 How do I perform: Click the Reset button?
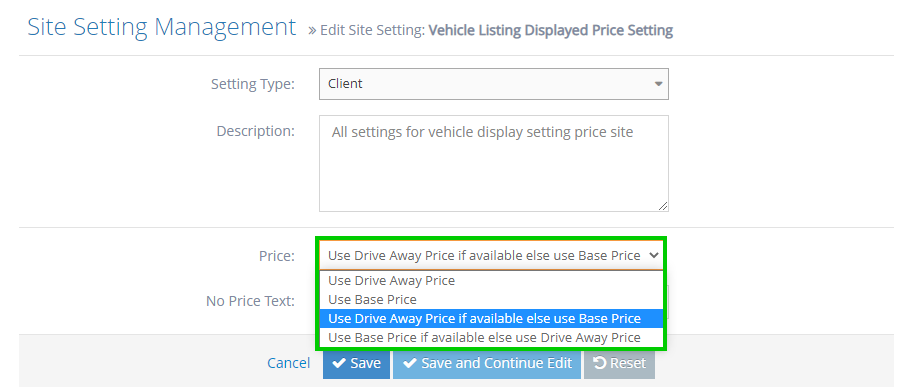[619, 363]
